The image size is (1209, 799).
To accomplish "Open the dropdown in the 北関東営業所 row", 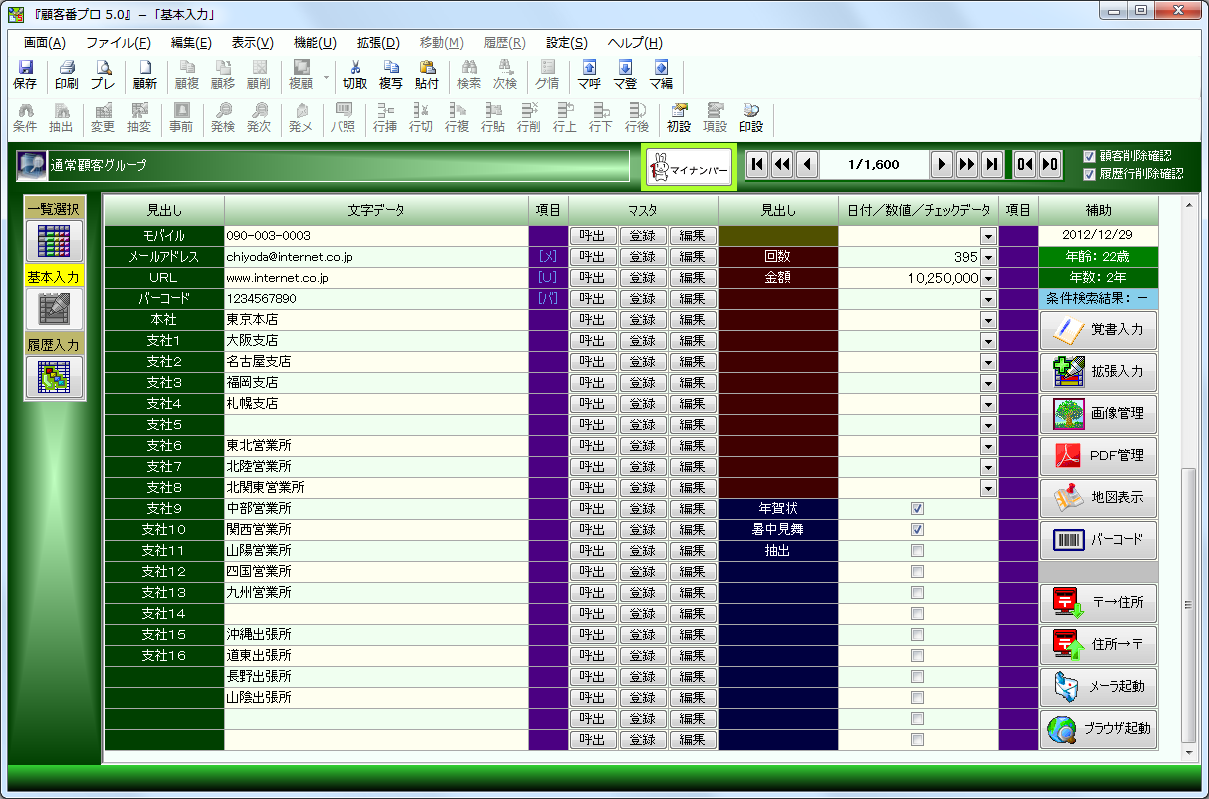I will point(989,488).
